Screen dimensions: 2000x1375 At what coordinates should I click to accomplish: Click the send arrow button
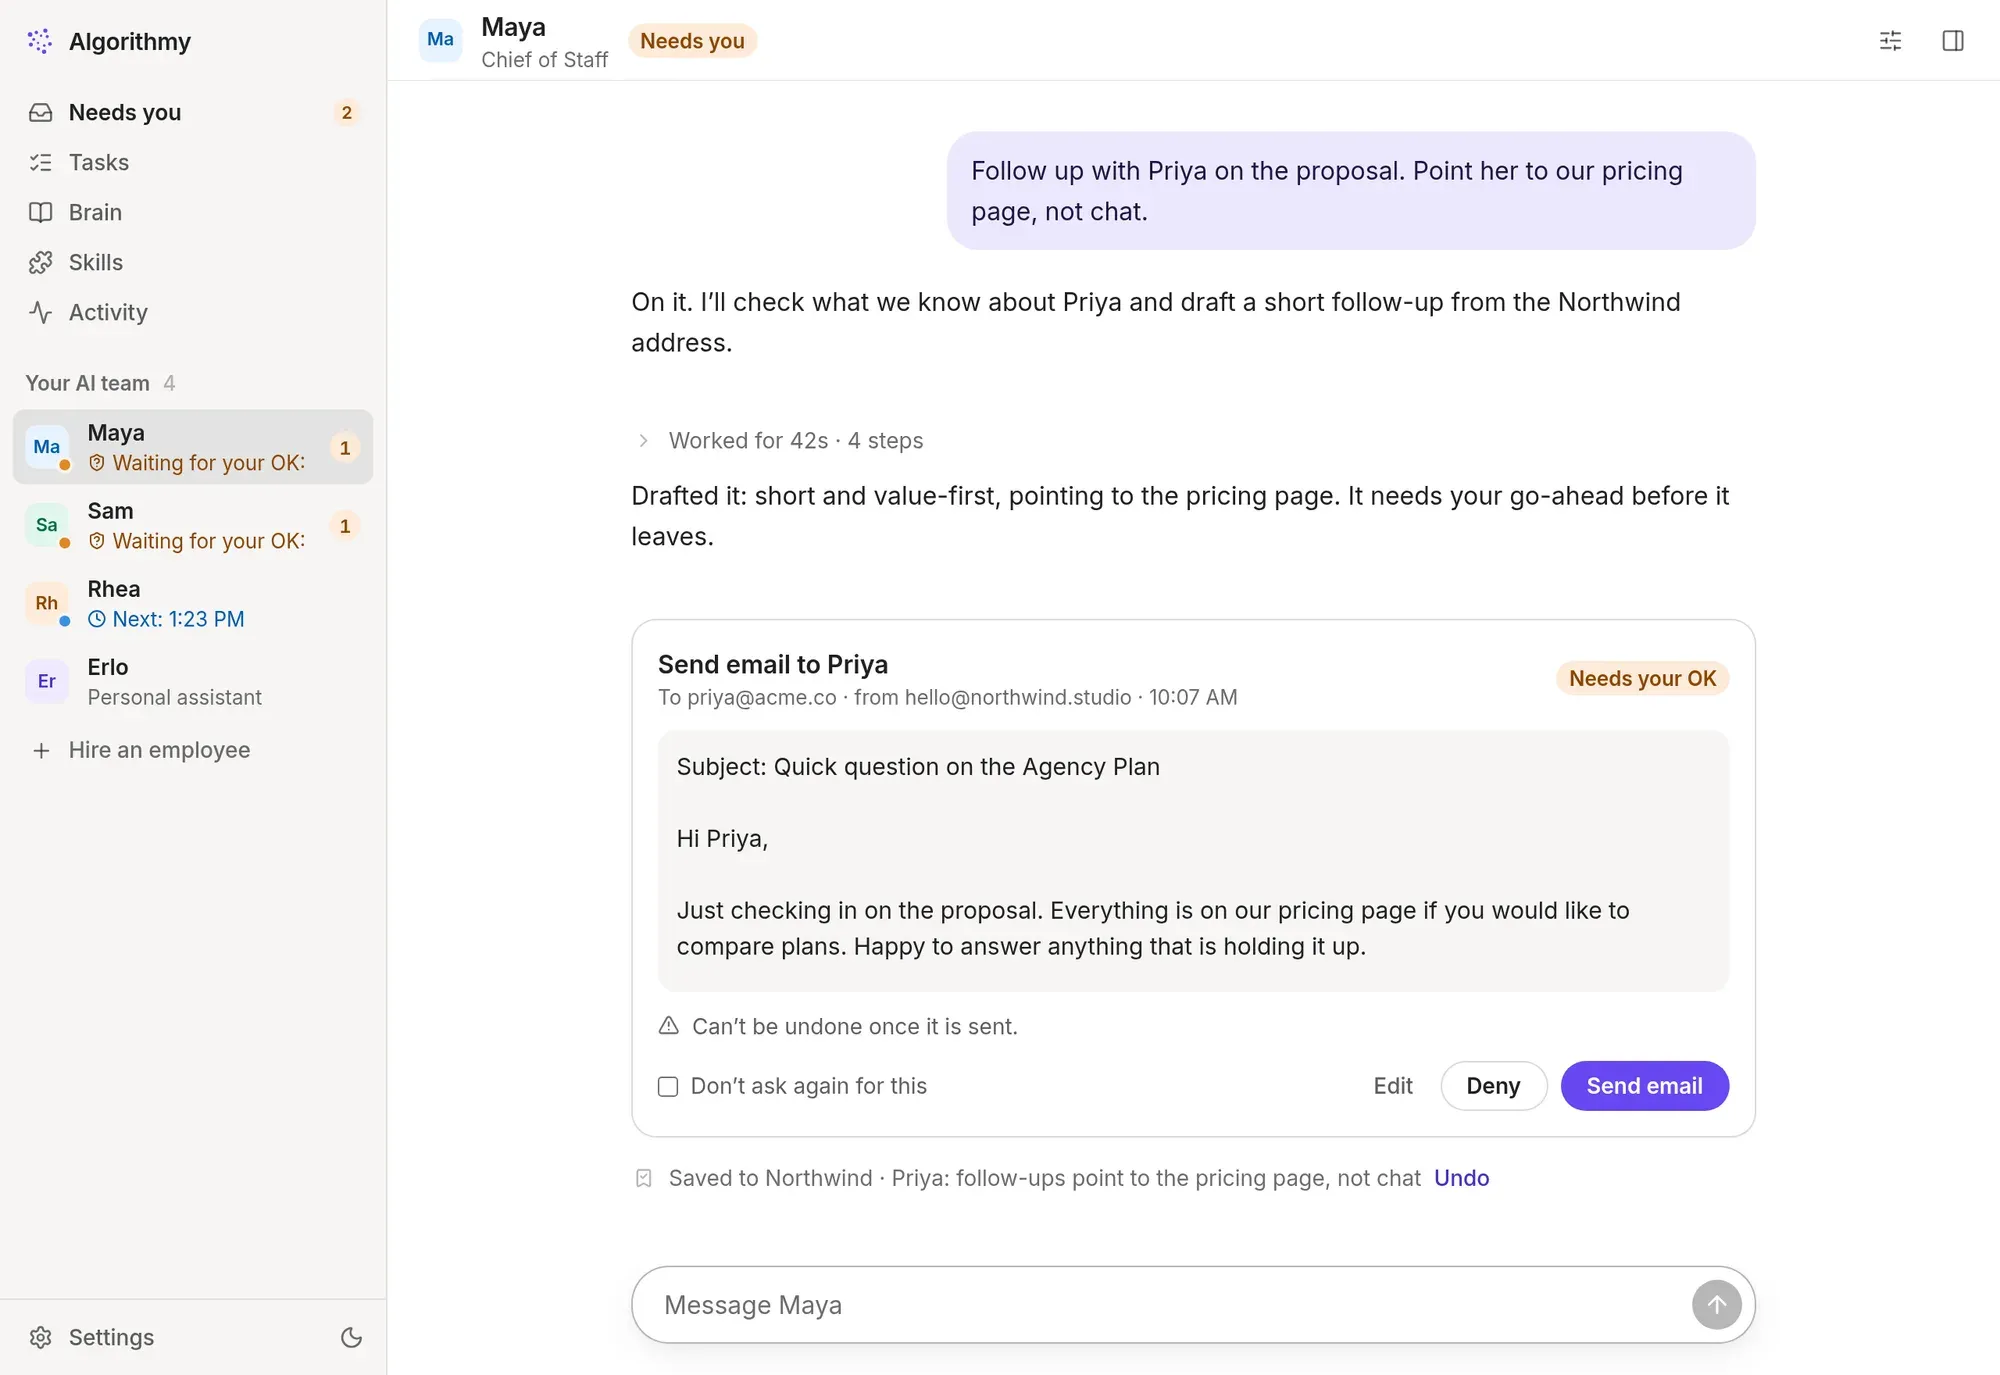click(x=1716, y=1305)
